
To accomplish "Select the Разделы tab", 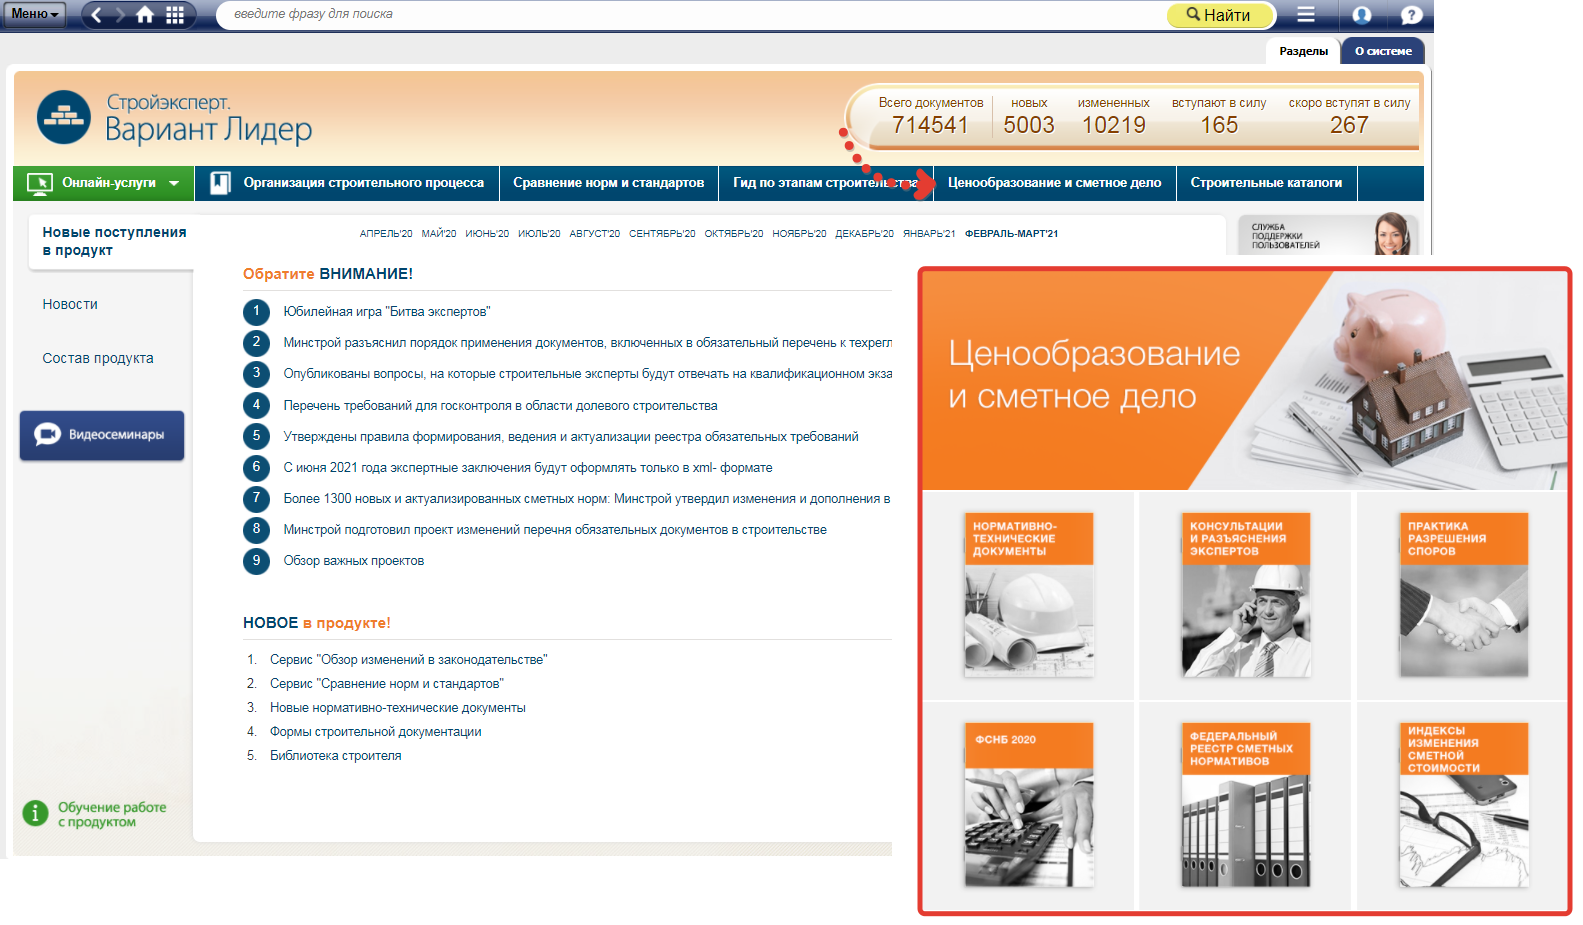I will coord(1303,51).
